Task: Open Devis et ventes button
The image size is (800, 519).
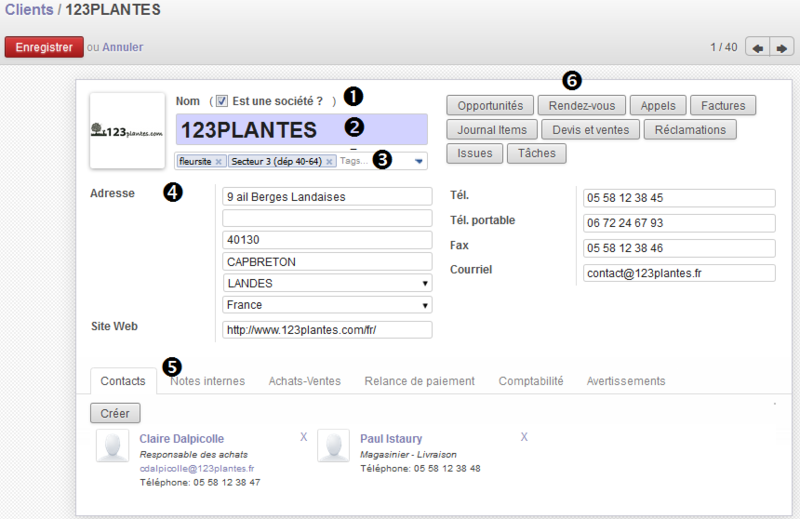Action: [x=590, y=130]
